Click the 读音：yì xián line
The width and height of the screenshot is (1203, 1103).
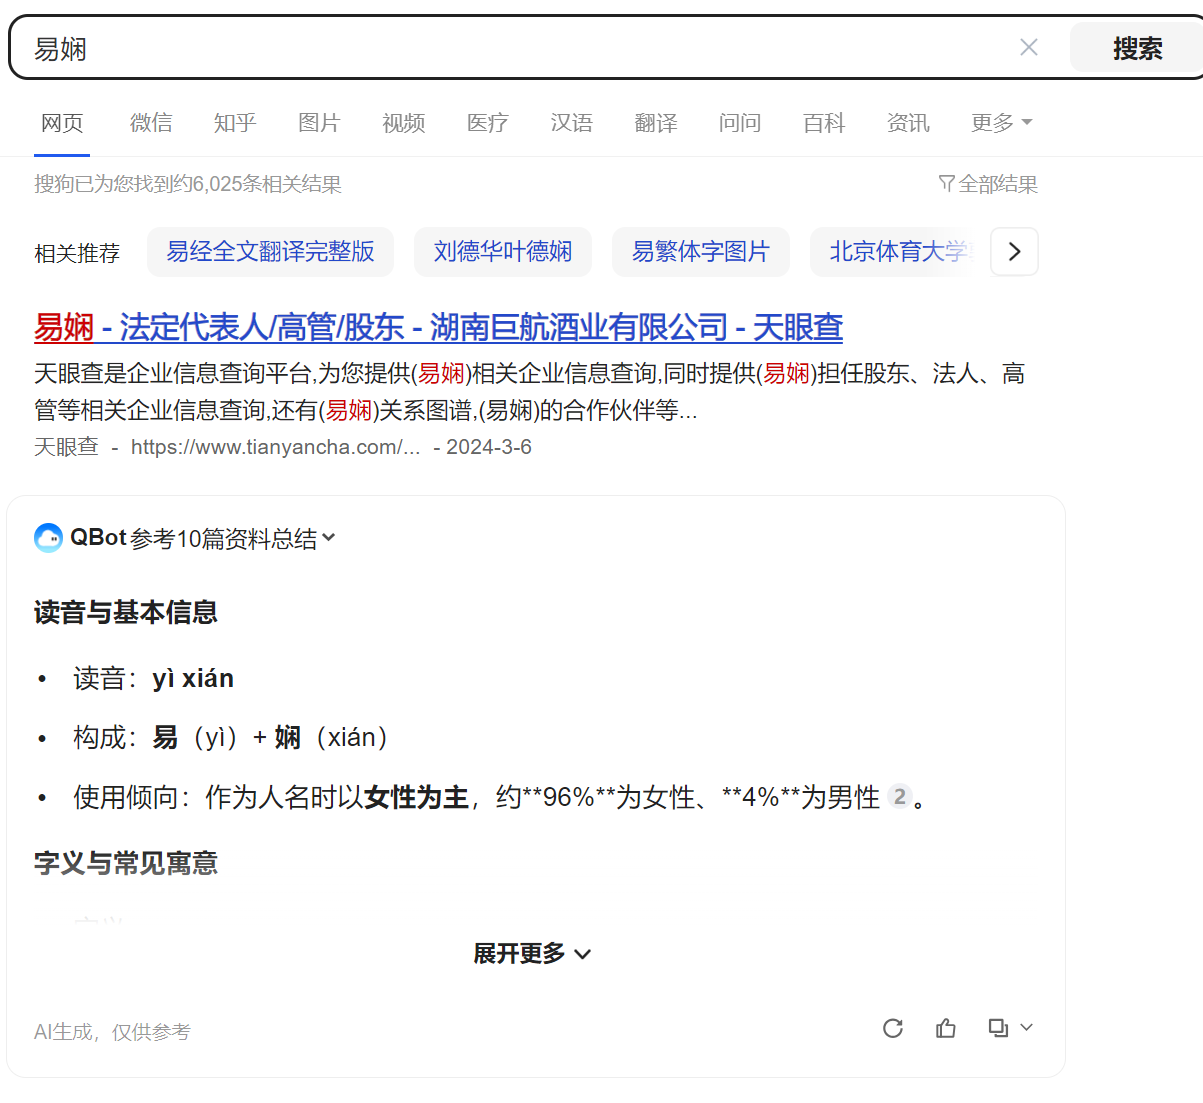point(153,679)
